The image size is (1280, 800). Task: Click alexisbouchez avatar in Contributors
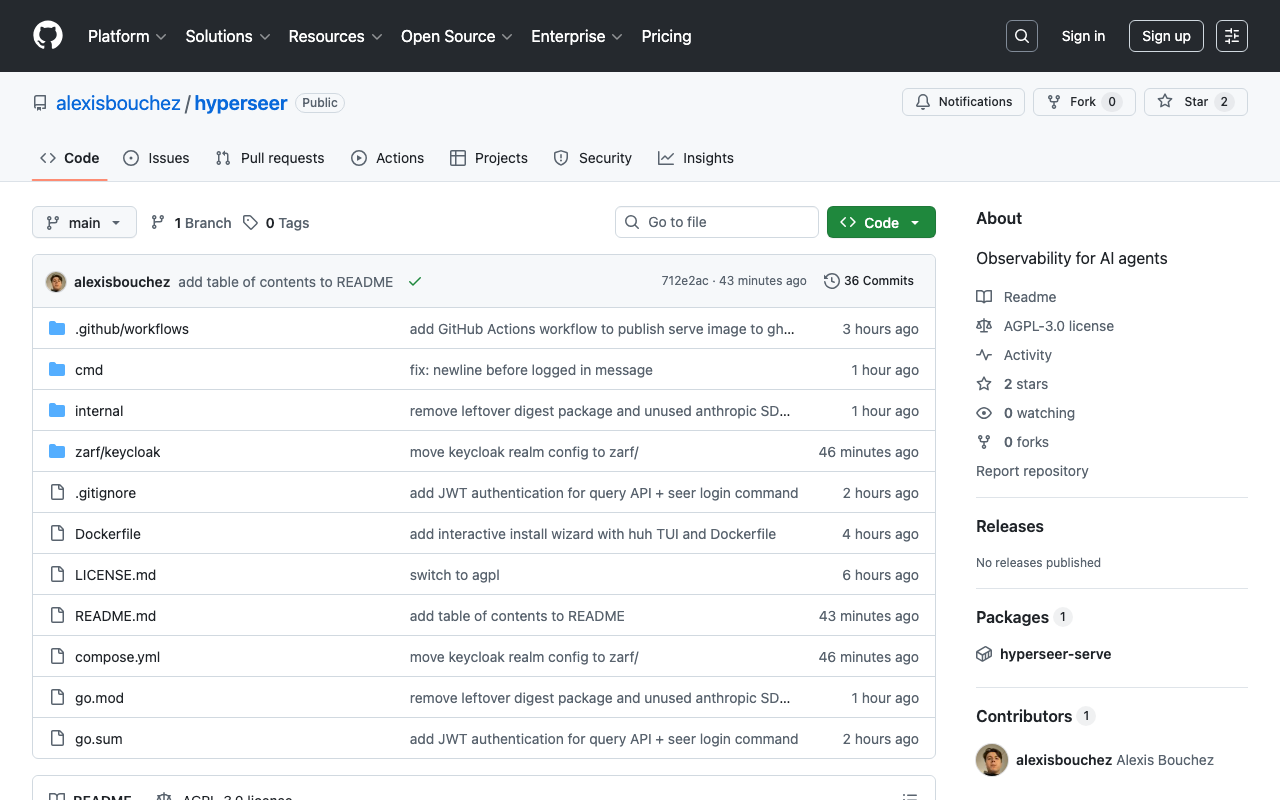coord(992,760)
